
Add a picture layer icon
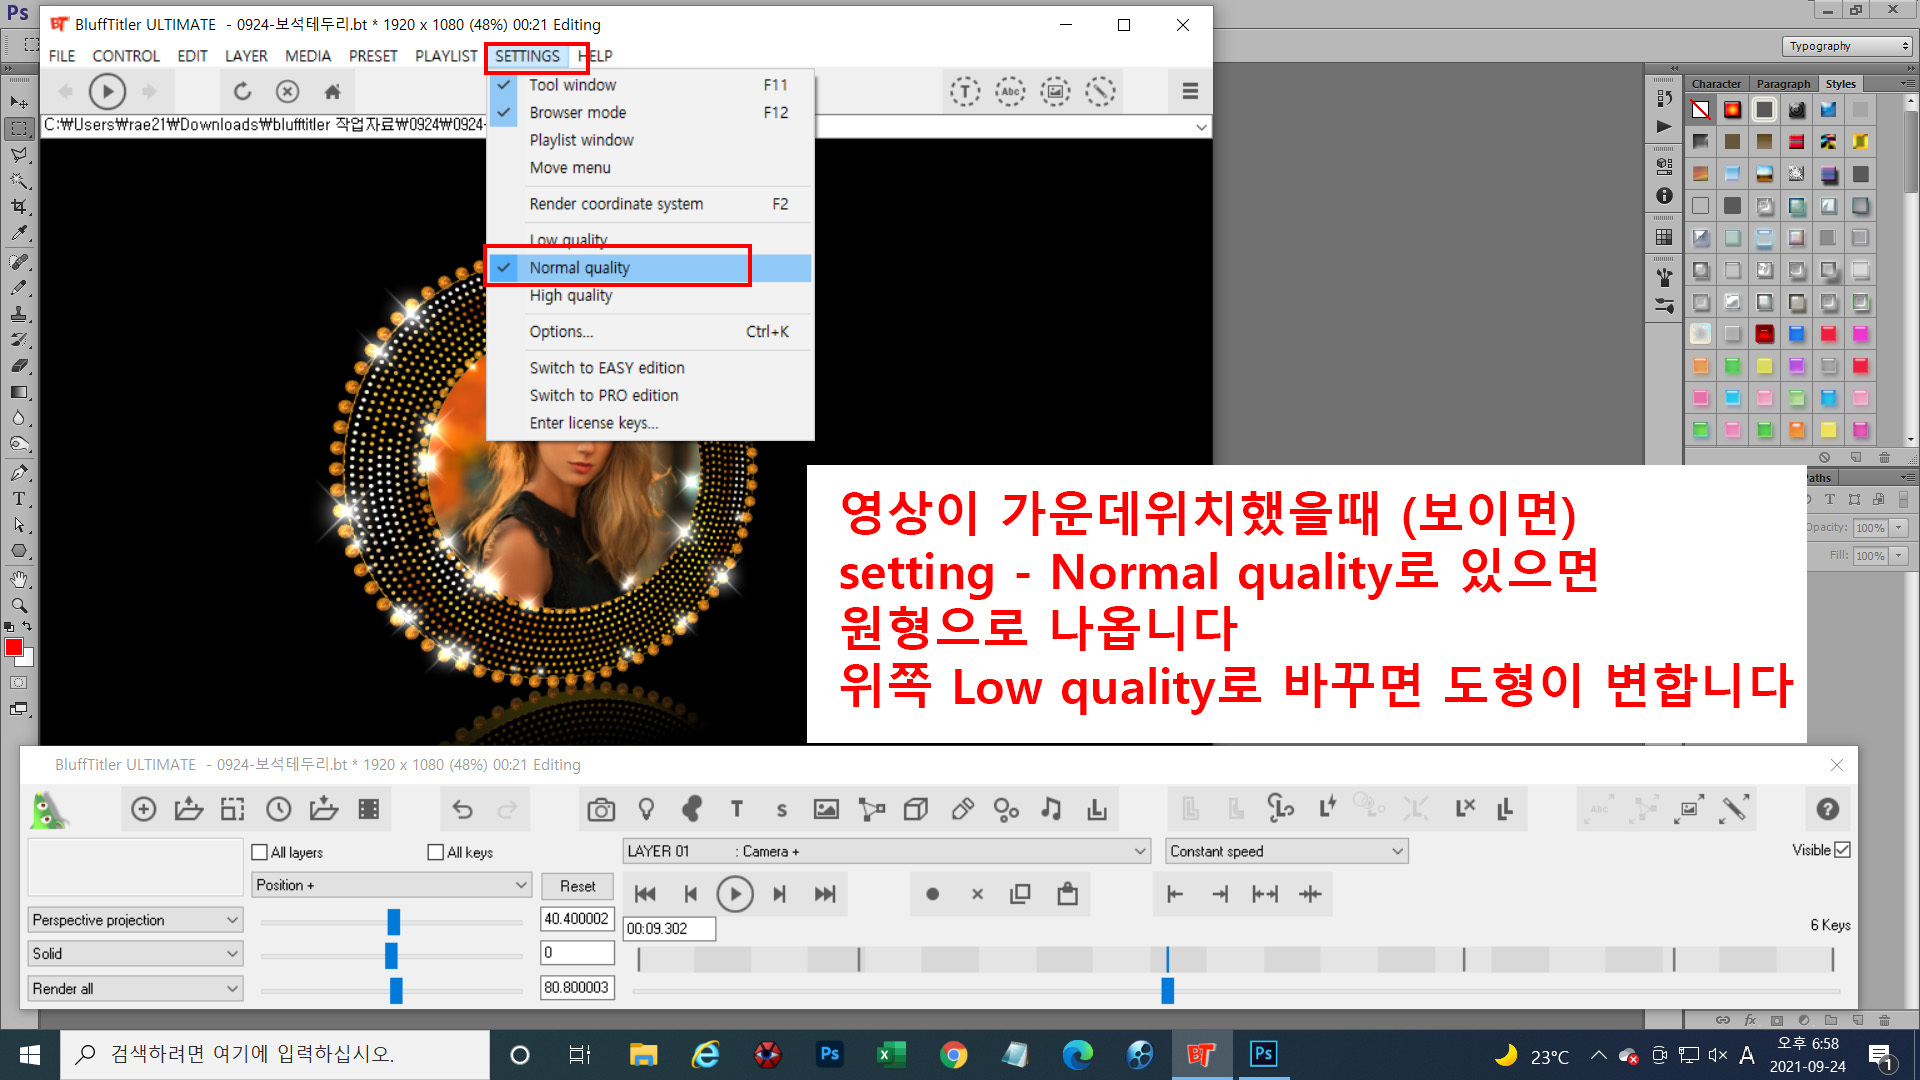click(x=826, y=809)
